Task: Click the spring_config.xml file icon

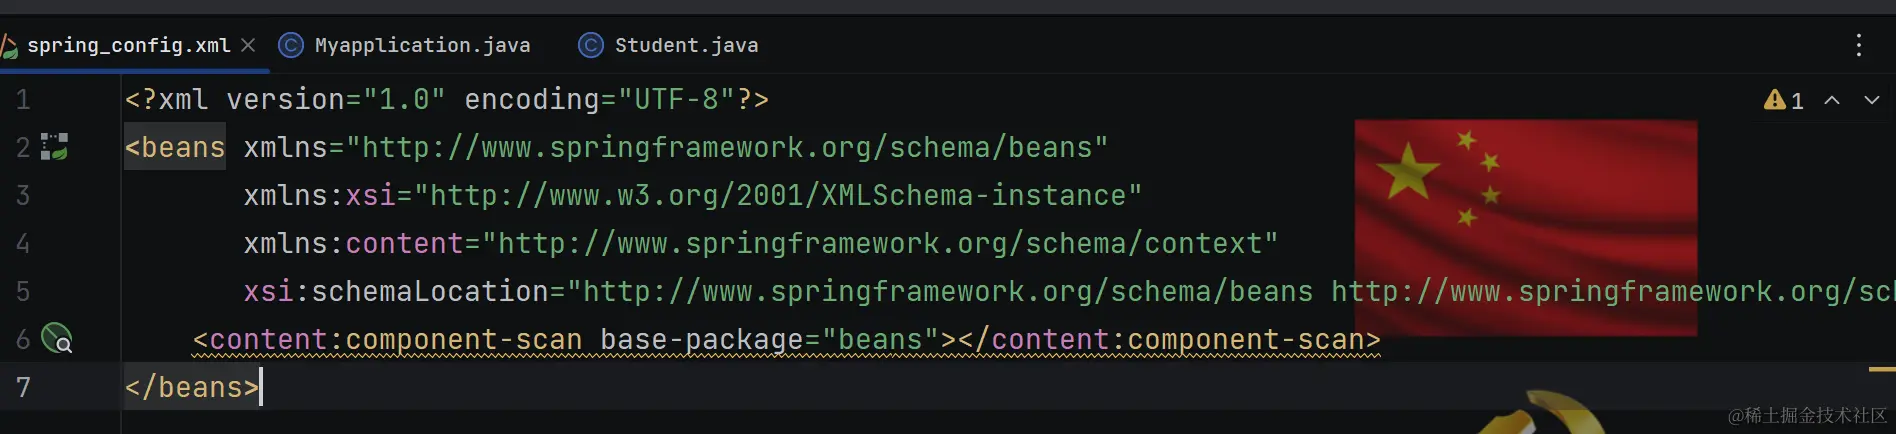Action: pyautogui.click(x=9, y=45)
